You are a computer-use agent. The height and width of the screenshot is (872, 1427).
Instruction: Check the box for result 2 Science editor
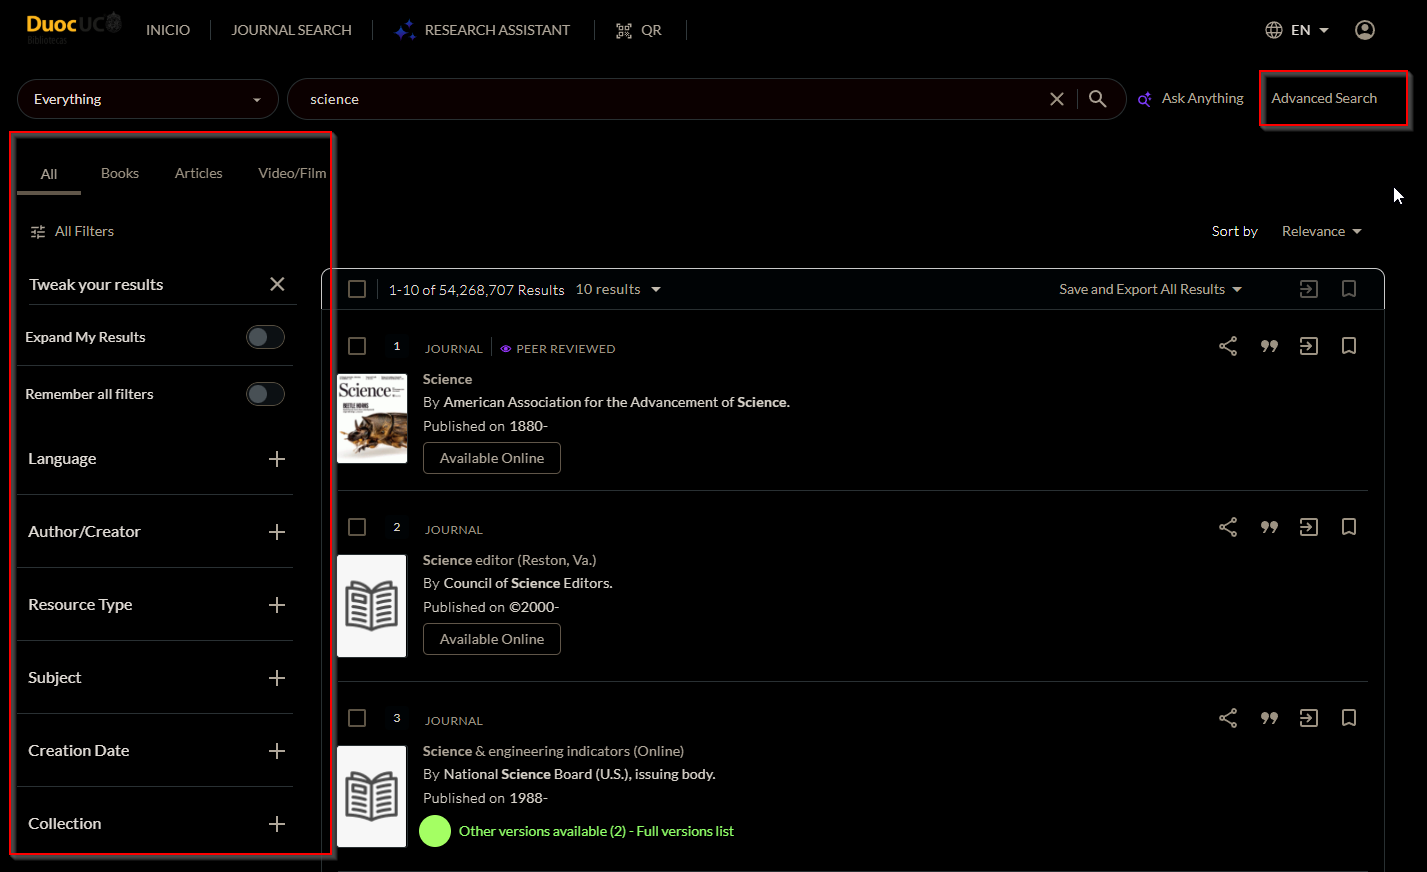point(357,527)
